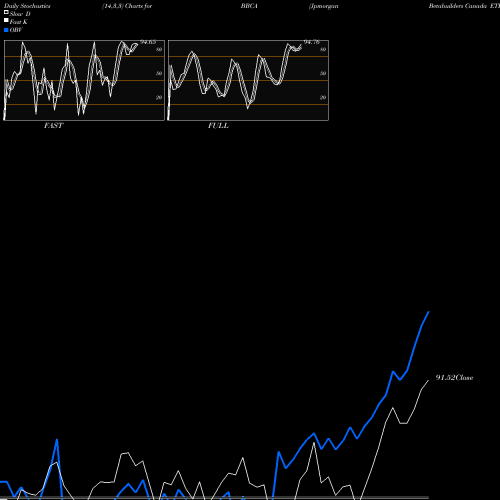Click the '91.52Close' price label
Viewport: 500px width, 500px height.
coord(454,378)
